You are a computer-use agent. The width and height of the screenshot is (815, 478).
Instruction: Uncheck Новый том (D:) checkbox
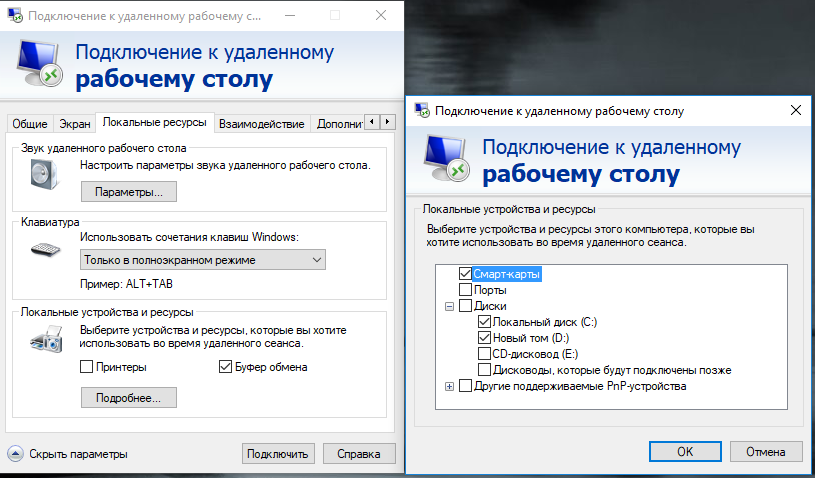(x=484, y=338)
